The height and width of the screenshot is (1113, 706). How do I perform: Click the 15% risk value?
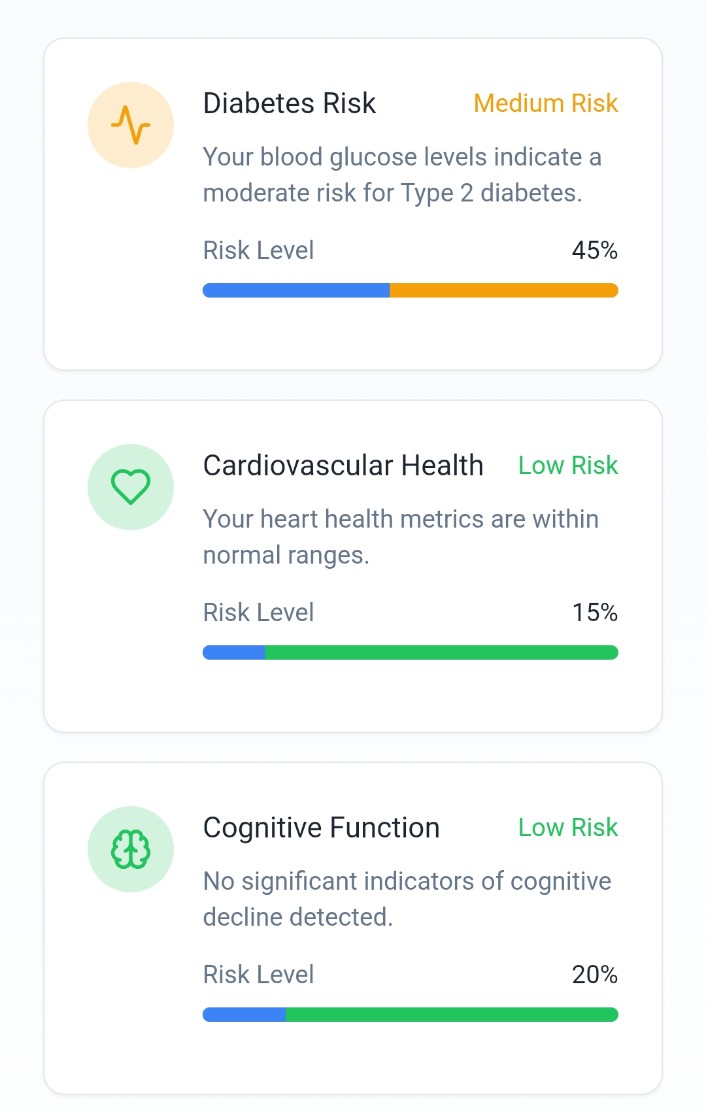tap(595, 613)
